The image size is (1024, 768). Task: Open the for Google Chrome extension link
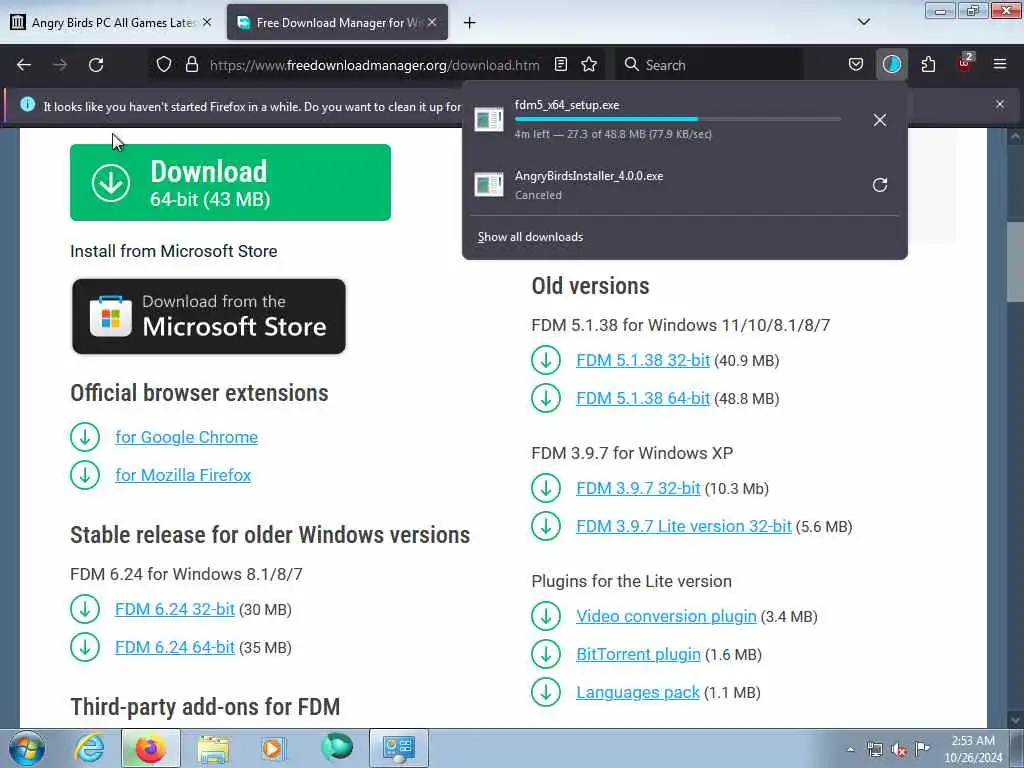pos(187,437)
